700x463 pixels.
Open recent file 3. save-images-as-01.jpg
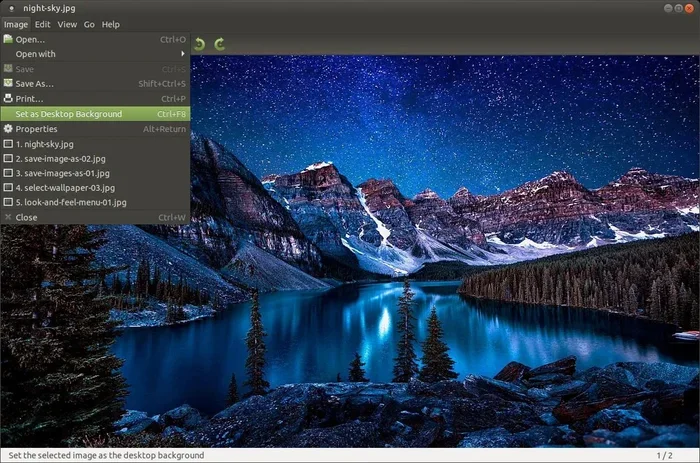[95, 173]
